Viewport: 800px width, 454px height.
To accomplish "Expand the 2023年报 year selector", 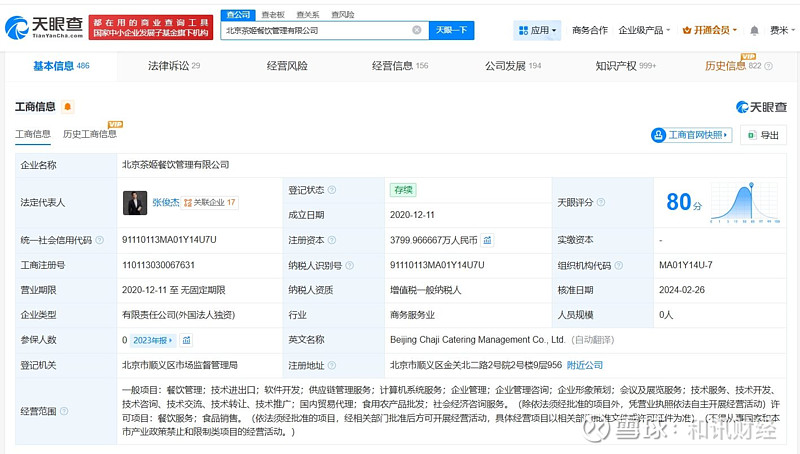I will coord(153,340).
